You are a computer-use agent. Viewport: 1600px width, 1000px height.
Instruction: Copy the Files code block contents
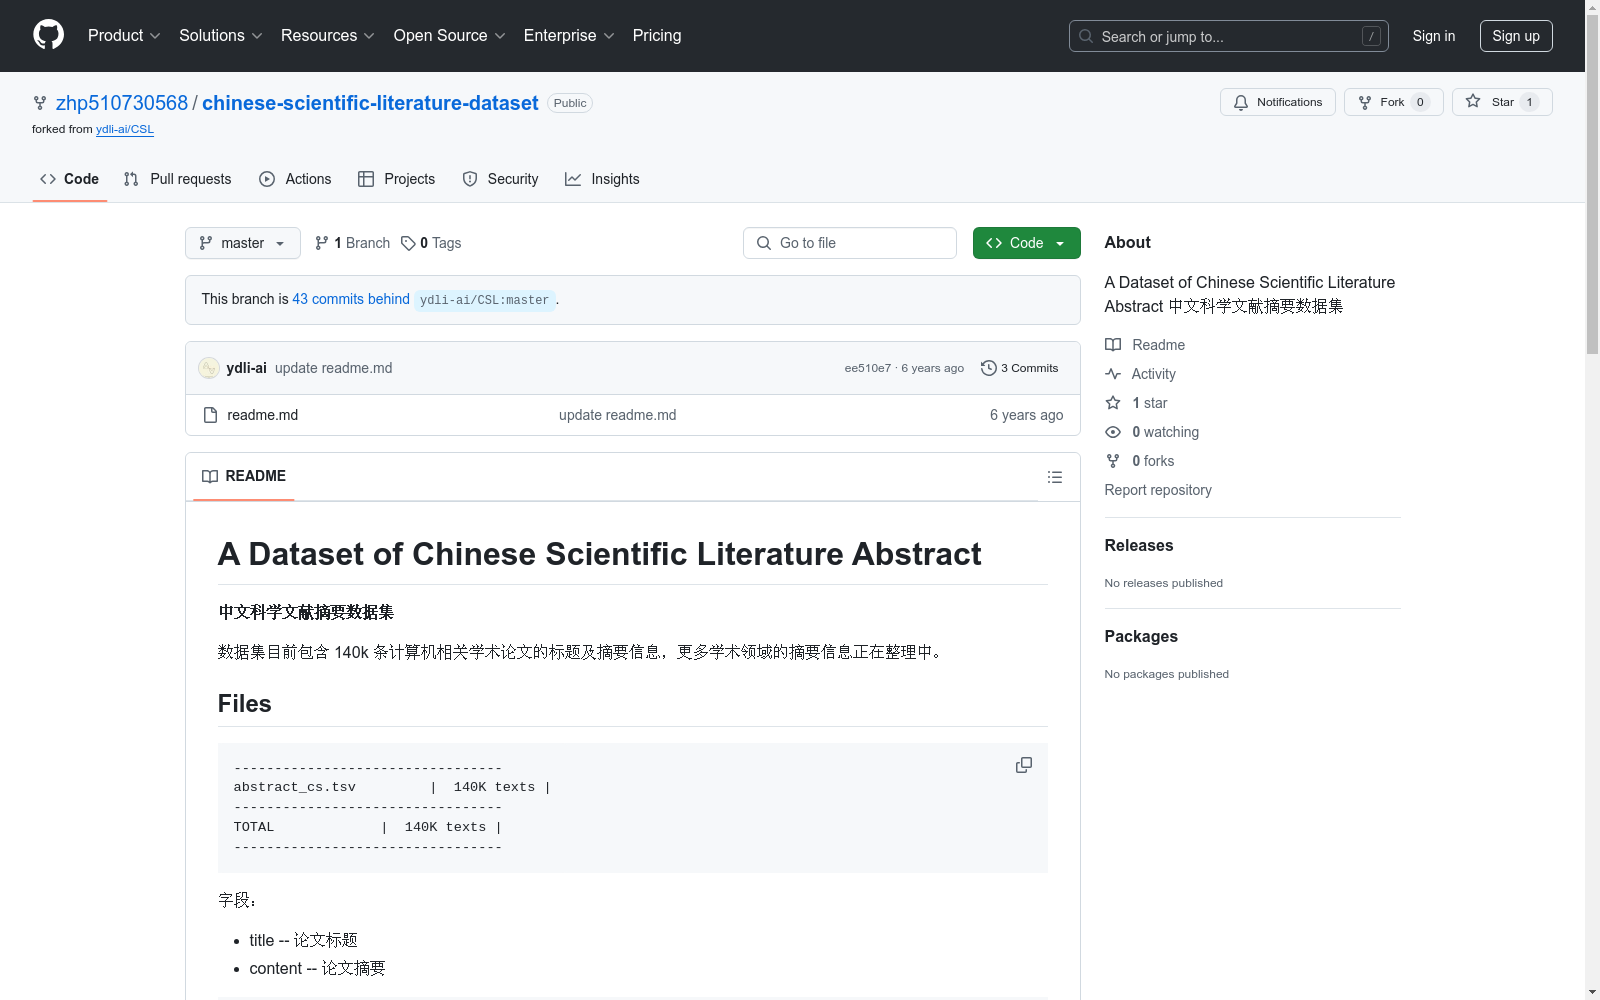click(1024, 765)
